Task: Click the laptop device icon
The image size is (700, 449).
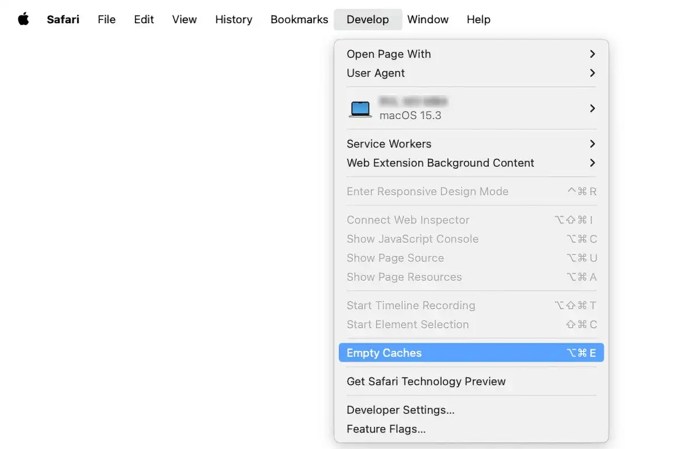Action: [360, 109]
